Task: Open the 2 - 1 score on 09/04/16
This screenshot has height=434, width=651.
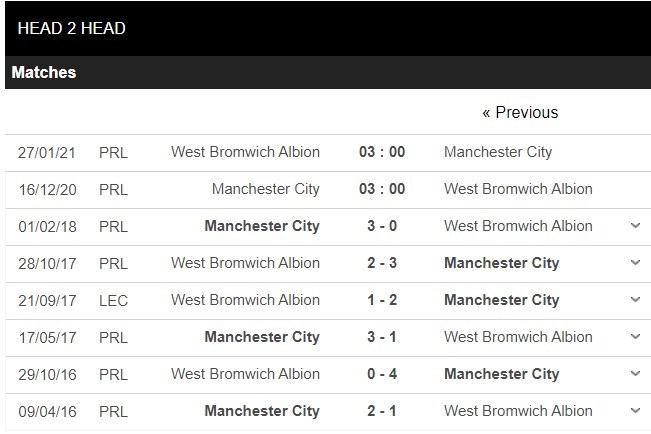Action: click(x=382, y=411)
